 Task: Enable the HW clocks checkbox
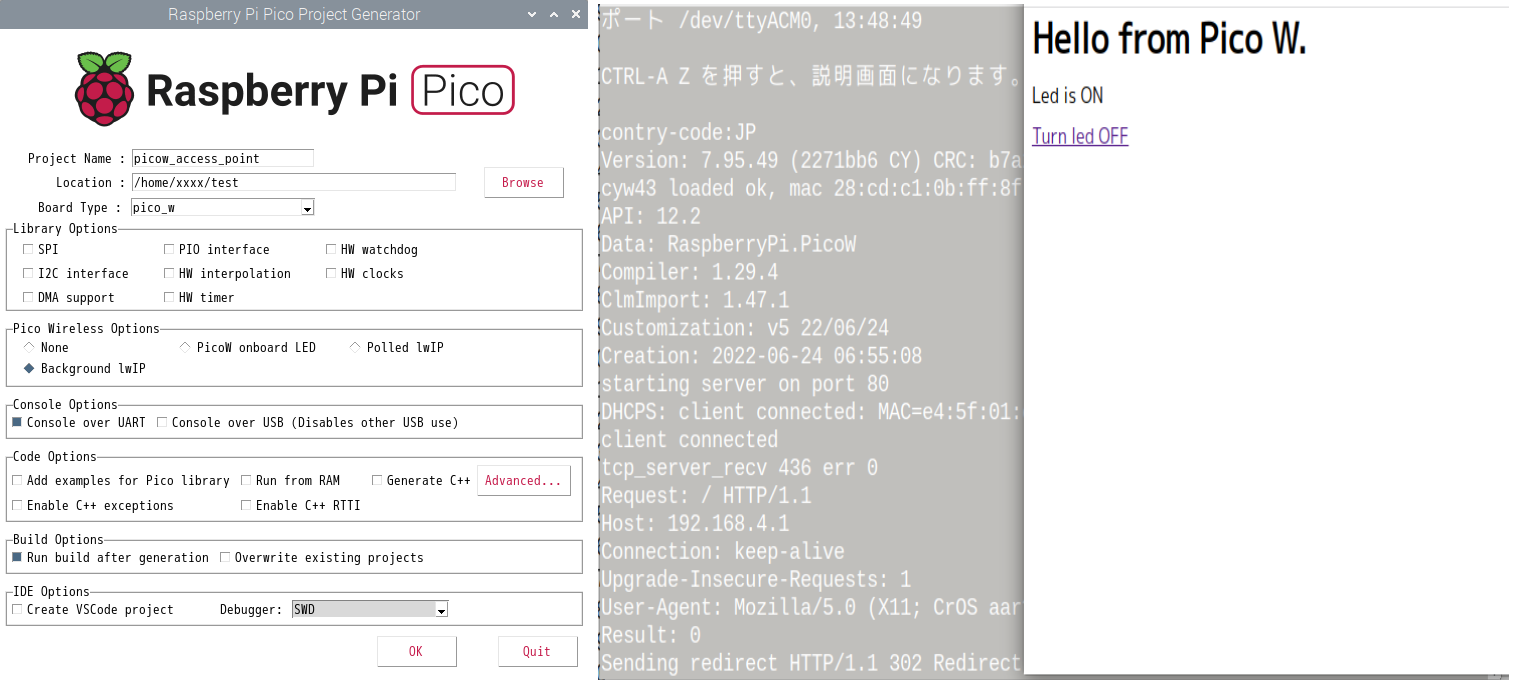tap(331, 273)
